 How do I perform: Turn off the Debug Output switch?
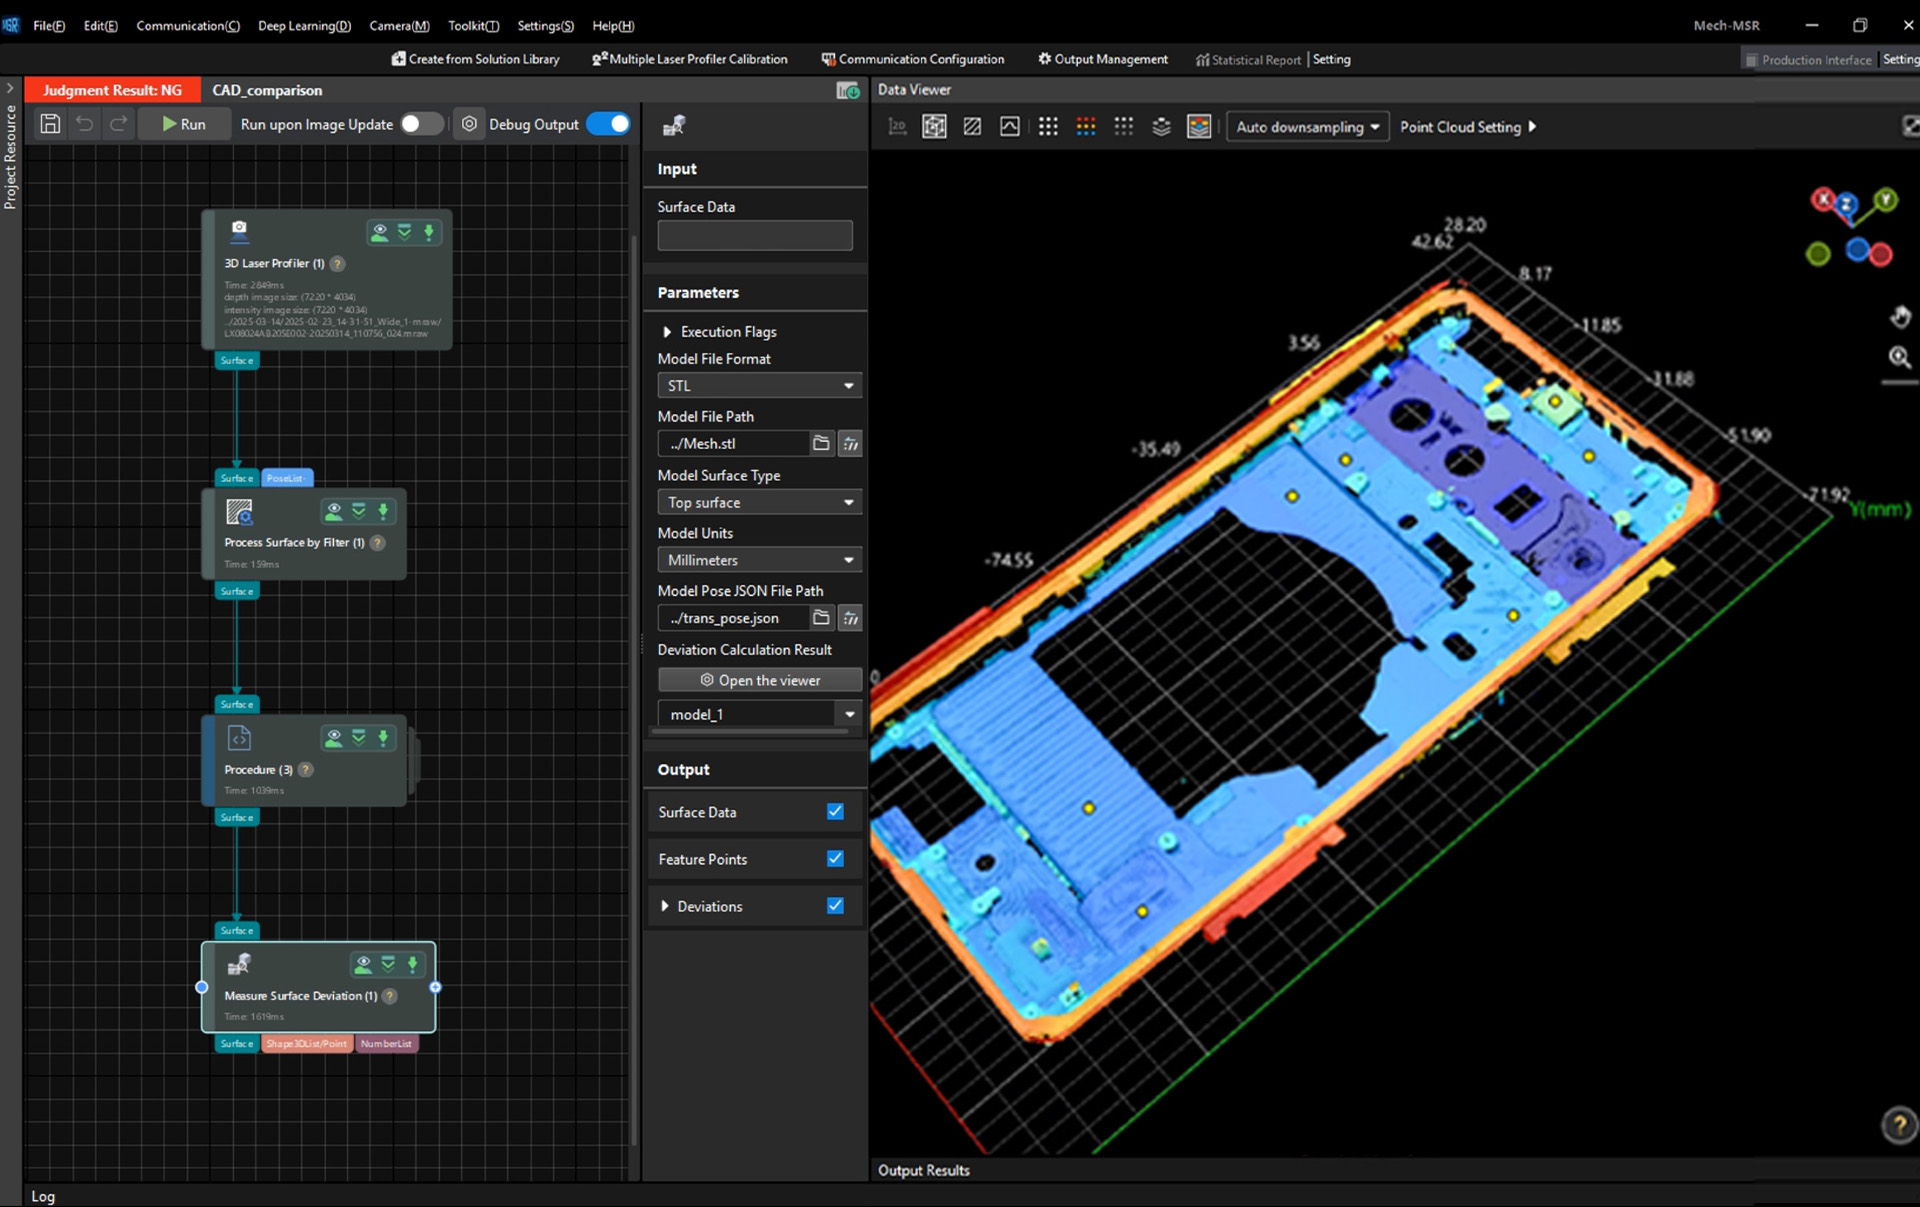tap(609, 124)
